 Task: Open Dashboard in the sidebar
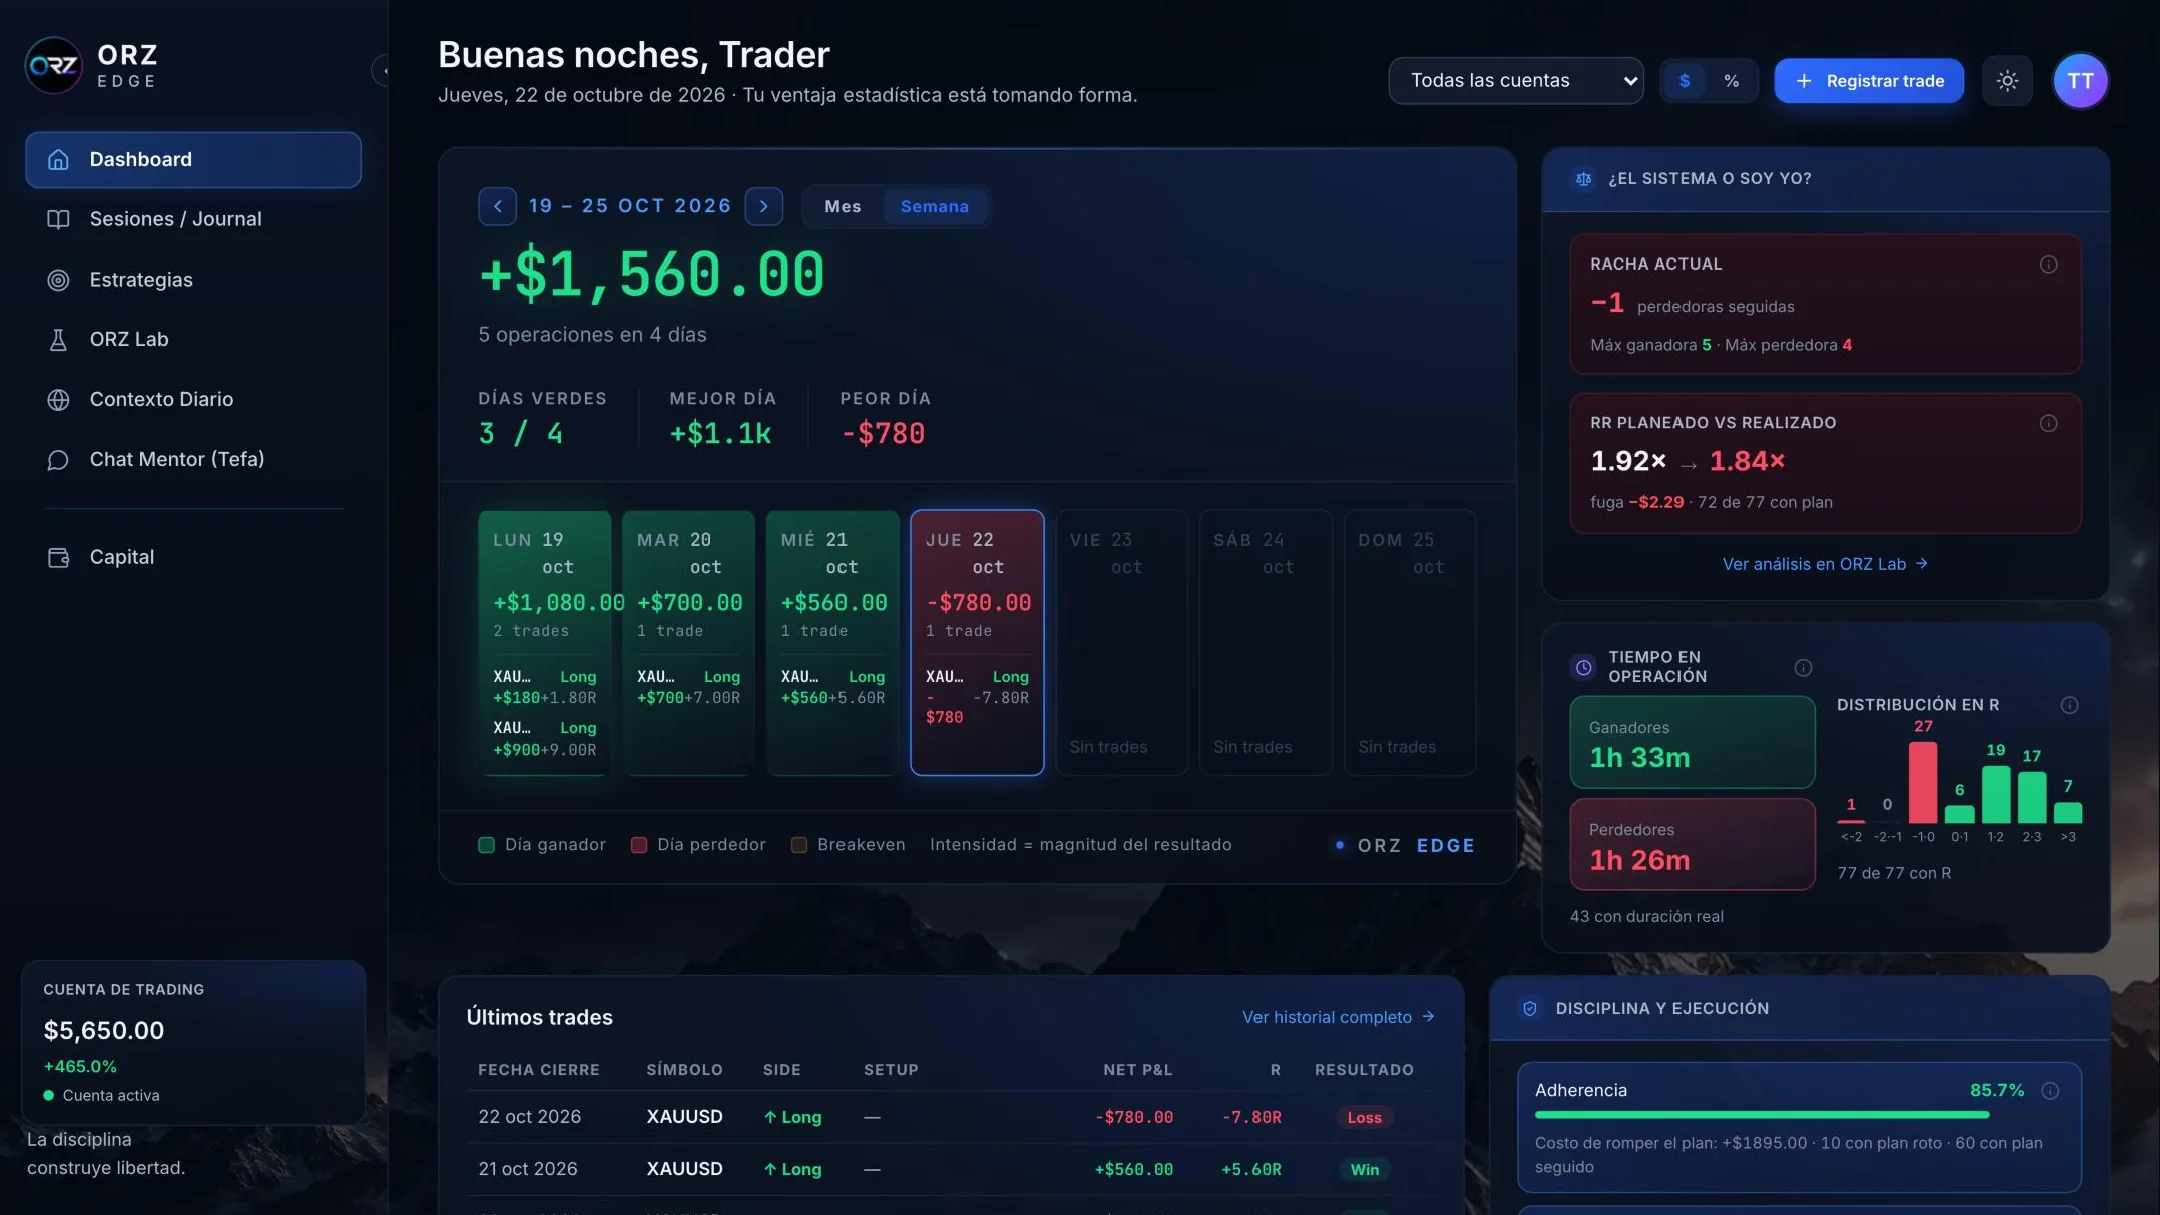[x=193, y=160]
